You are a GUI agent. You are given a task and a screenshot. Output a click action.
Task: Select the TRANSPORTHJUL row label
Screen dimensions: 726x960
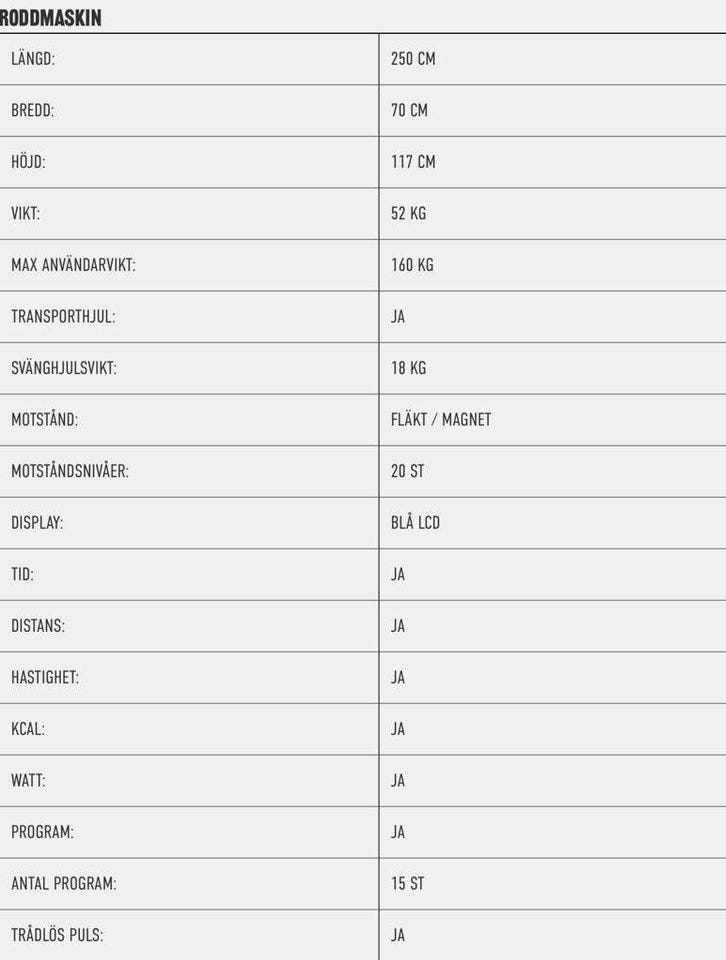click(63, 317)
